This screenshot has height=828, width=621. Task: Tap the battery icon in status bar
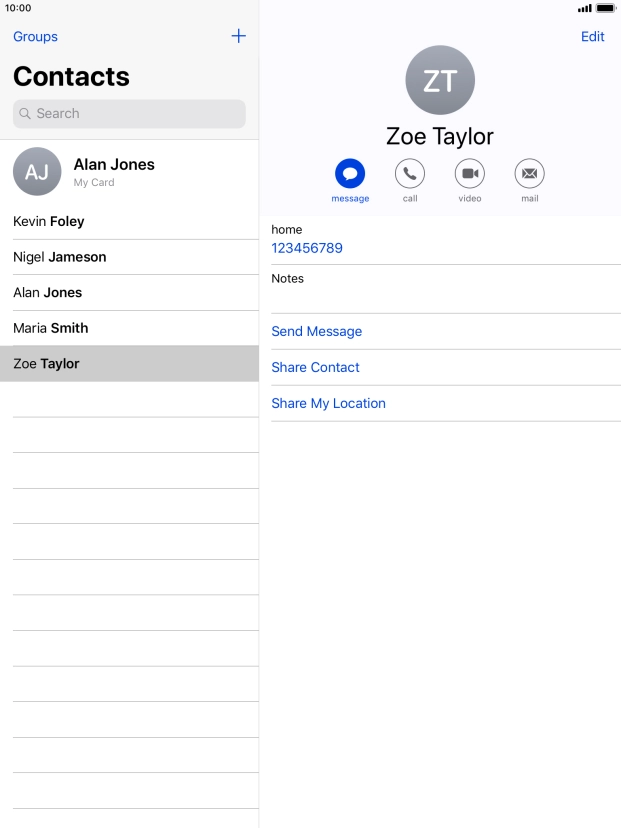pyautogui.click(x=605, y=8)
